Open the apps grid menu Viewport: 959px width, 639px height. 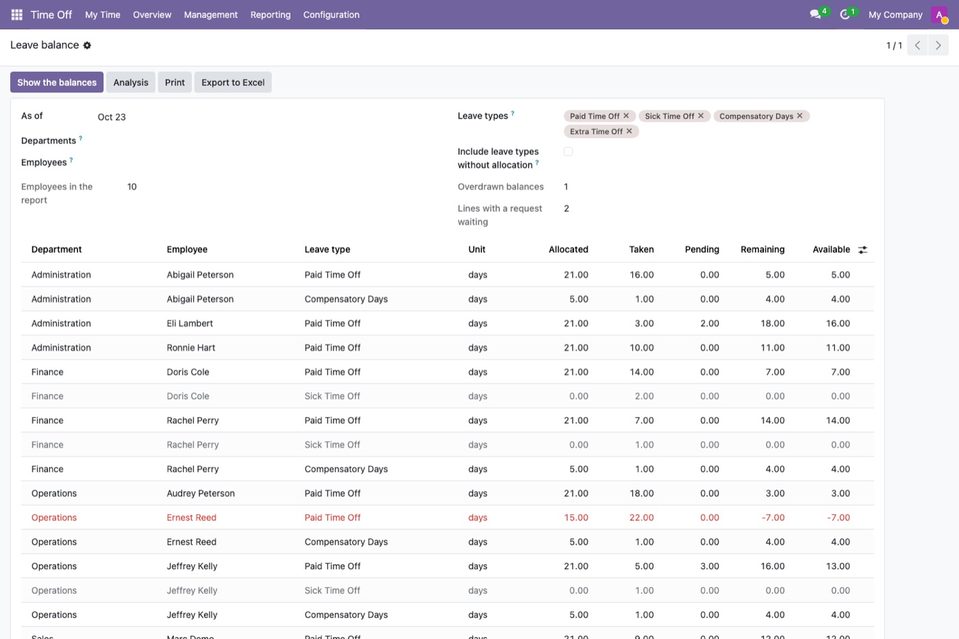[17, 15]
